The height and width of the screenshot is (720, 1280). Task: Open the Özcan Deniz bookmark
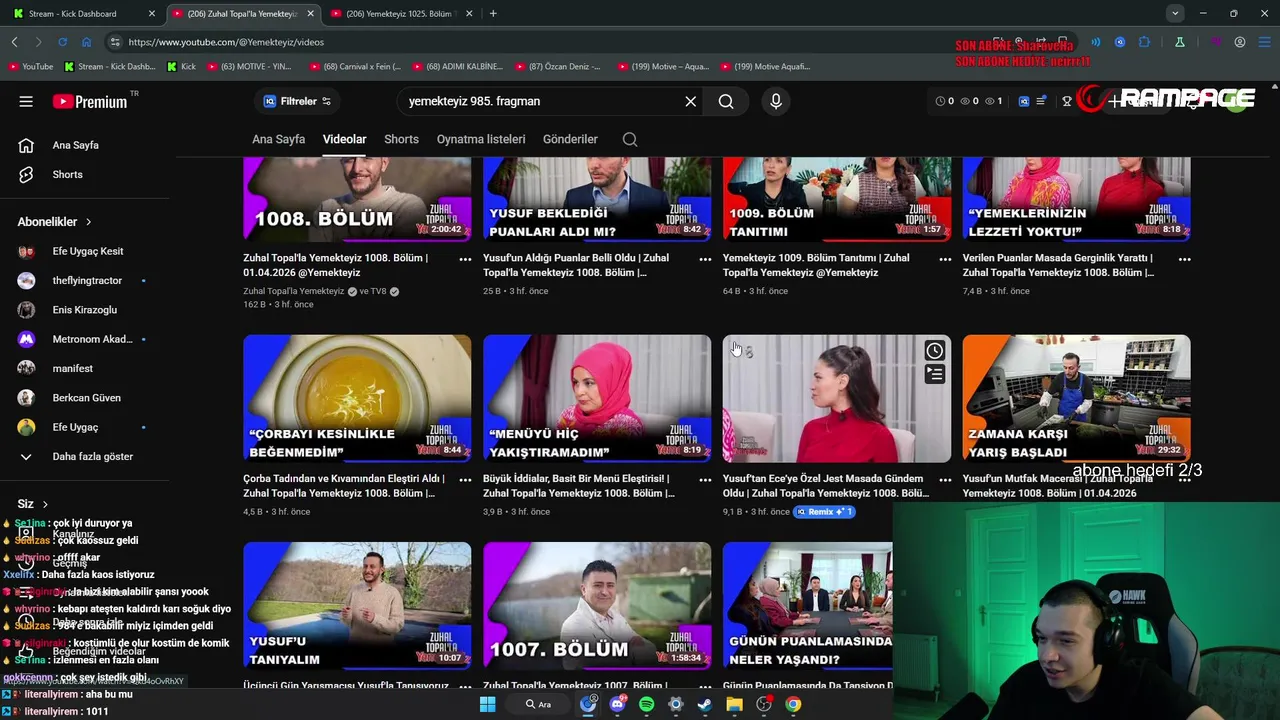(x=557, y=66)
